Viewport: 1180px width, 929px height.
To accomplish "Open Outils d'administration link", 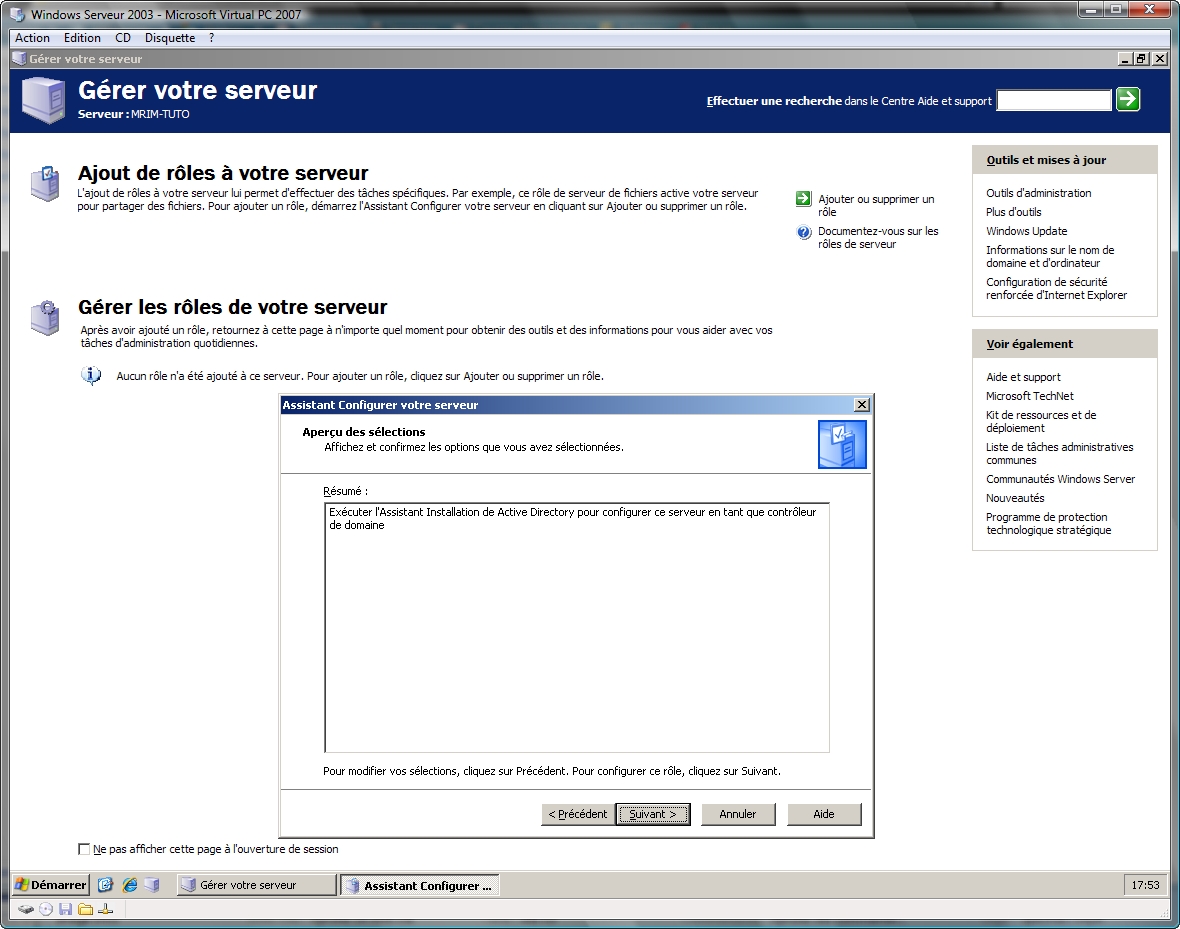I will [x=1039, y=193].
